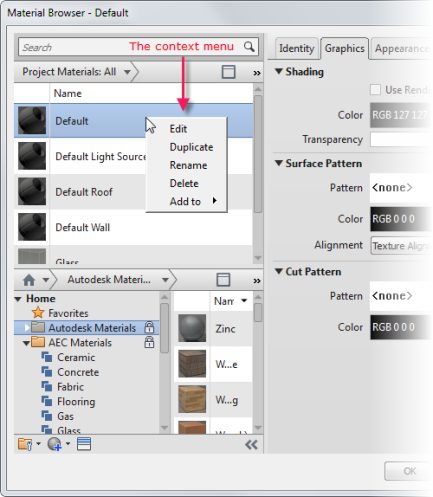The height and width of the screenshot is (497, 433).
Task: Click the project materials list scrollbar
Action: point(258,153)
